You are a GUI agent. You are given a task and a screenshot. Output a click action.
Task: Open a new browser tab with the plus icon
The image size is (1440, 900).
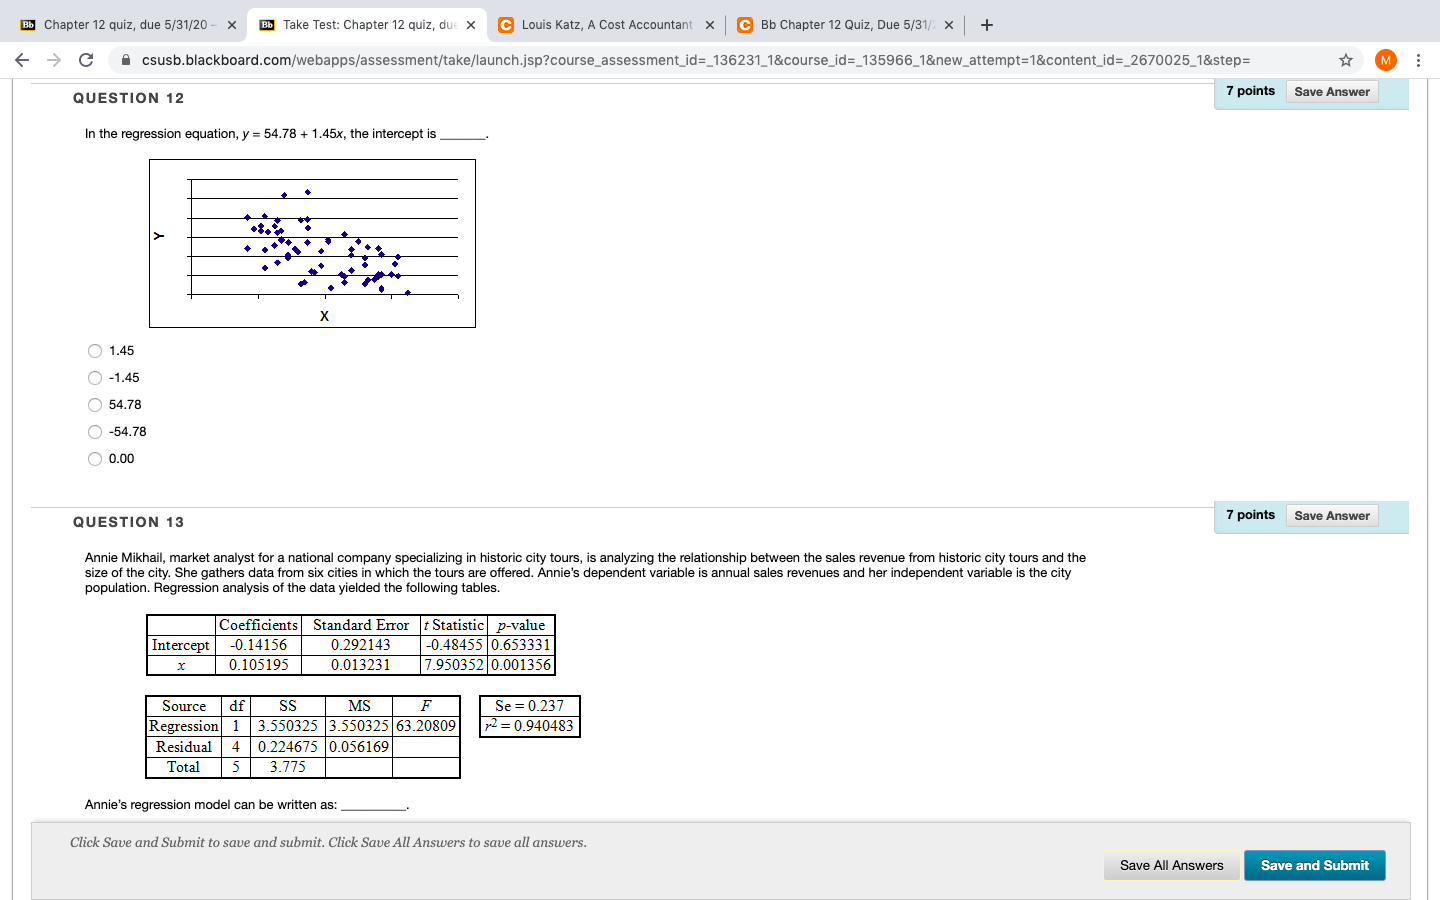986,24
